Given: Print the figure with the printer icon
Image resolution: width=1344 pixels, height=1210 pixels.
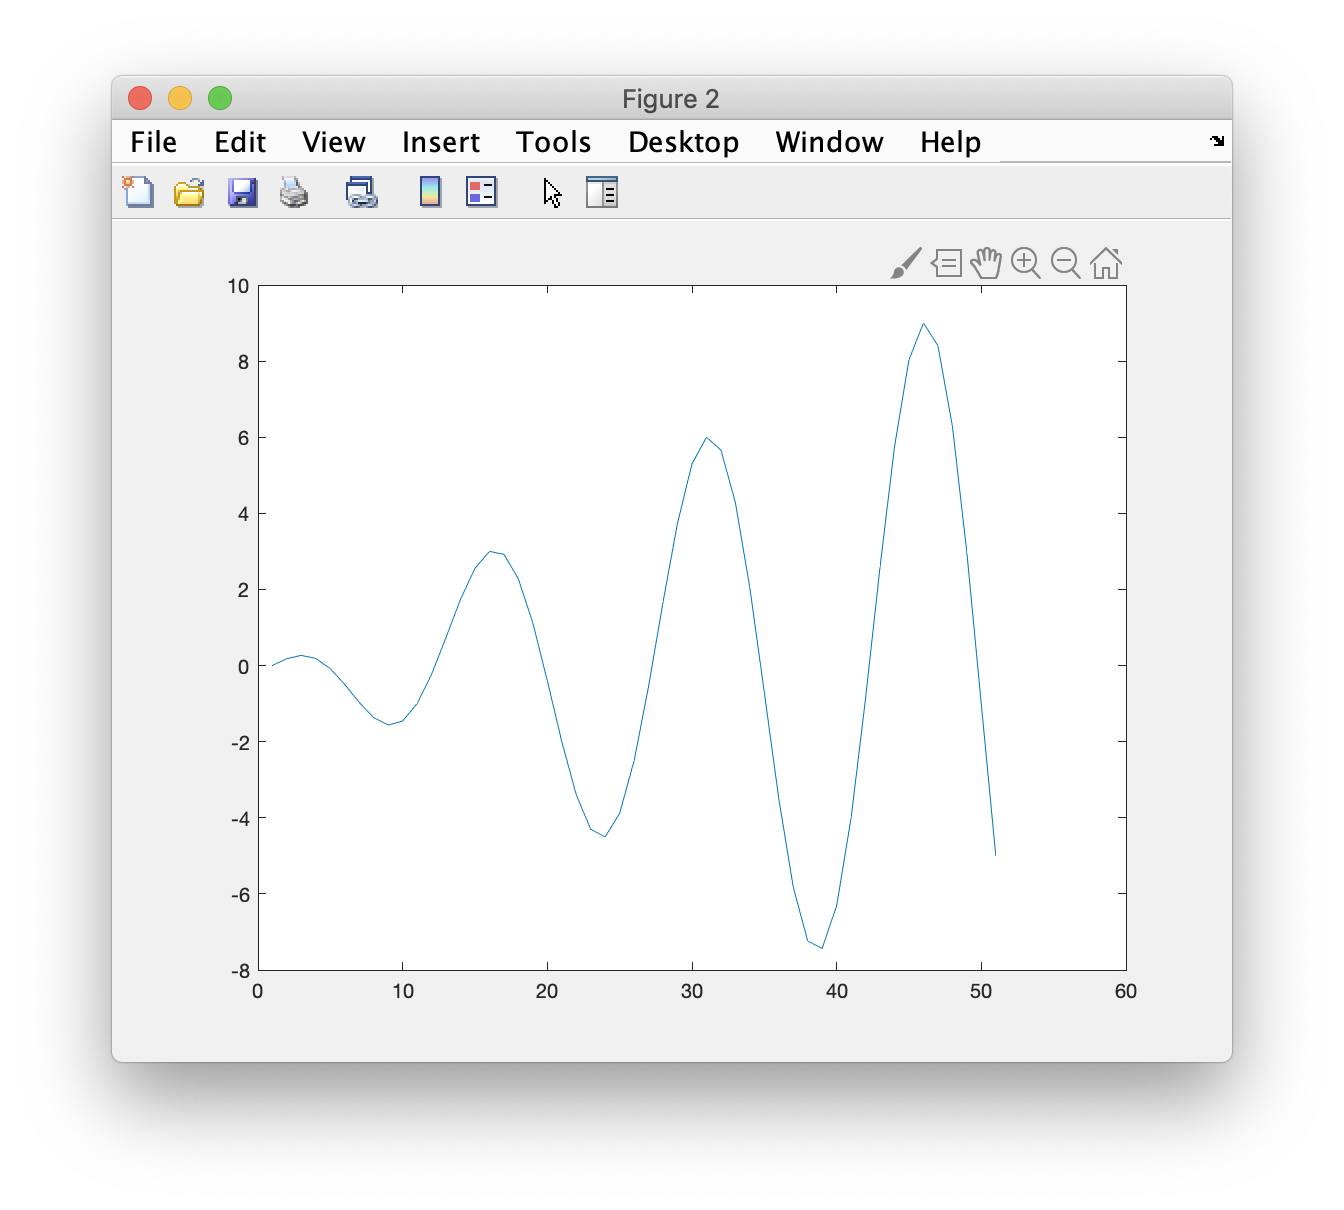Looking at the screenshot, I should coord(294,192).
